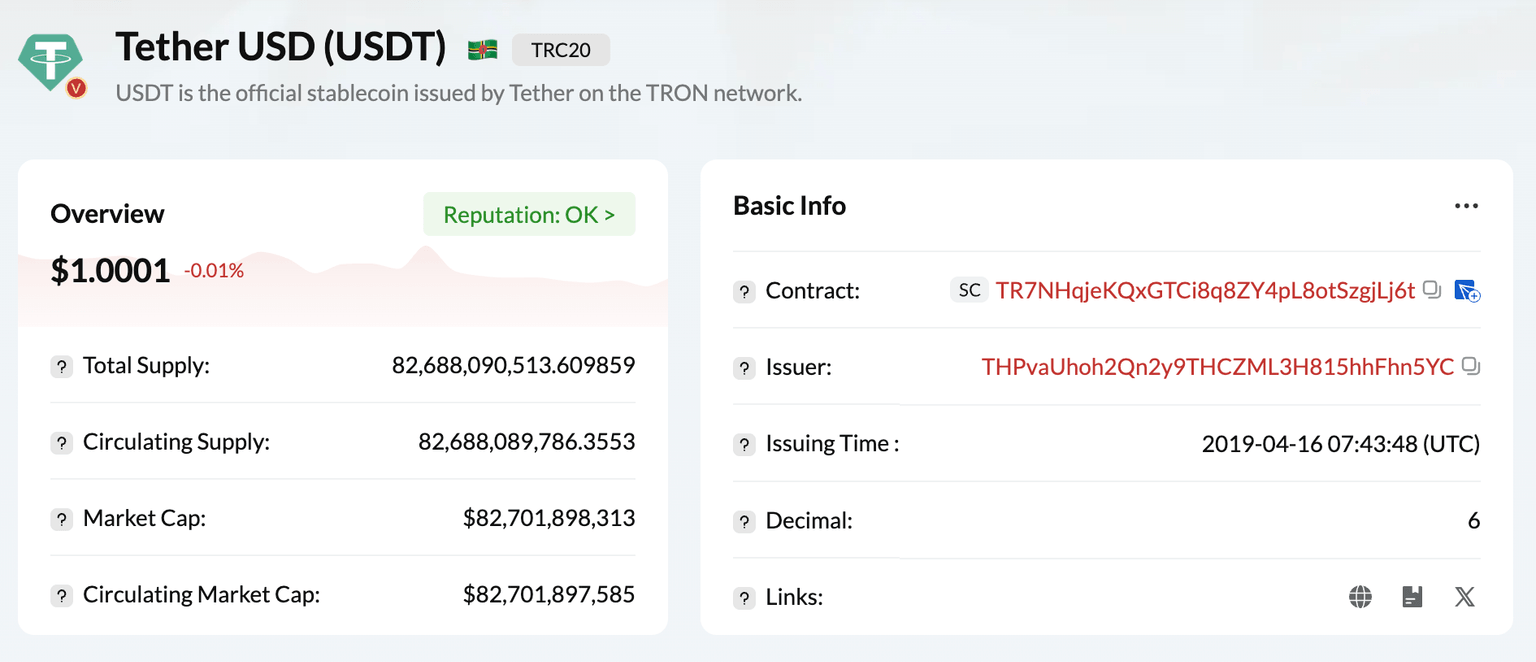The width and height of the screenshot is (1536, 662).
Task: Open the whitepaper document icon
Action: tap(1412, 597)
